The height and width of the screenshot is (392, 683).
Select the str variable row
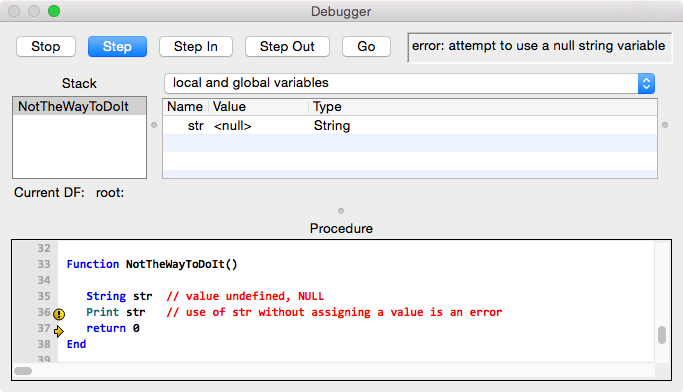(410, 125)
